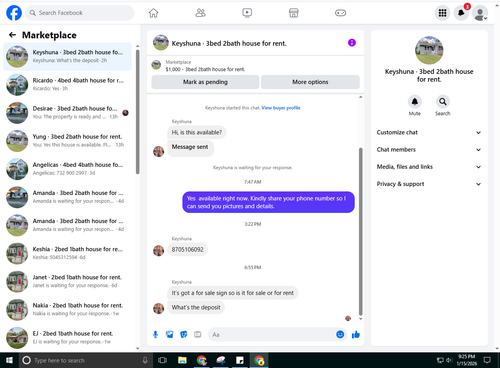The image size is (500, 368).
Task: Open the apps grid menu icon
Action: point(442,13)
